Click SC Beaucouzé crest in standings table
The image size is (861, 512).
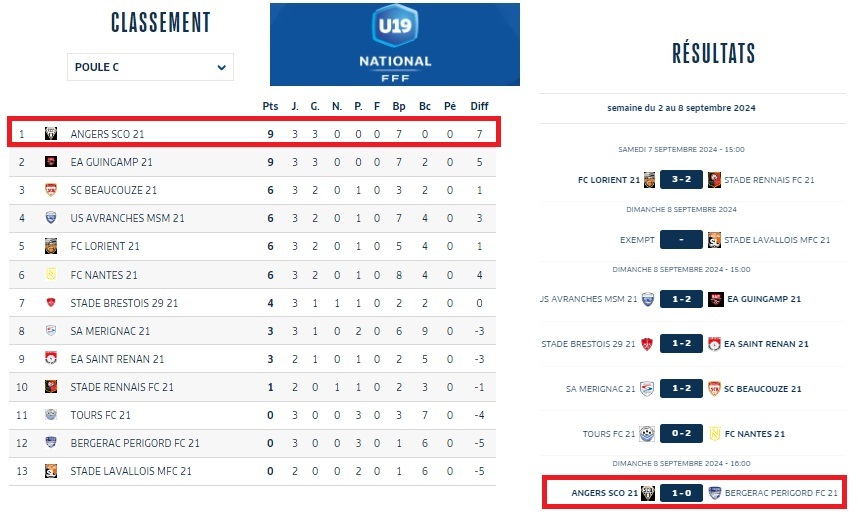pyautogui.click(x=50, y=190)
